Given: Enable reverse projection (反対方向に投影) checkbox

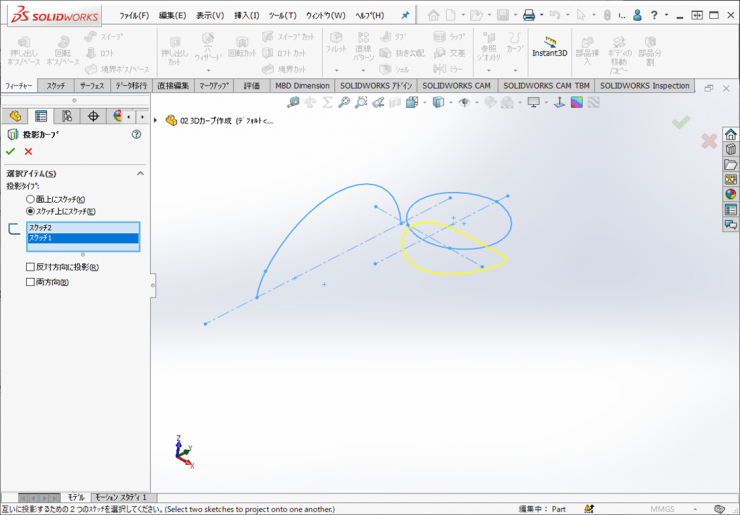Looking at the screenshot, I should (31, 267).
